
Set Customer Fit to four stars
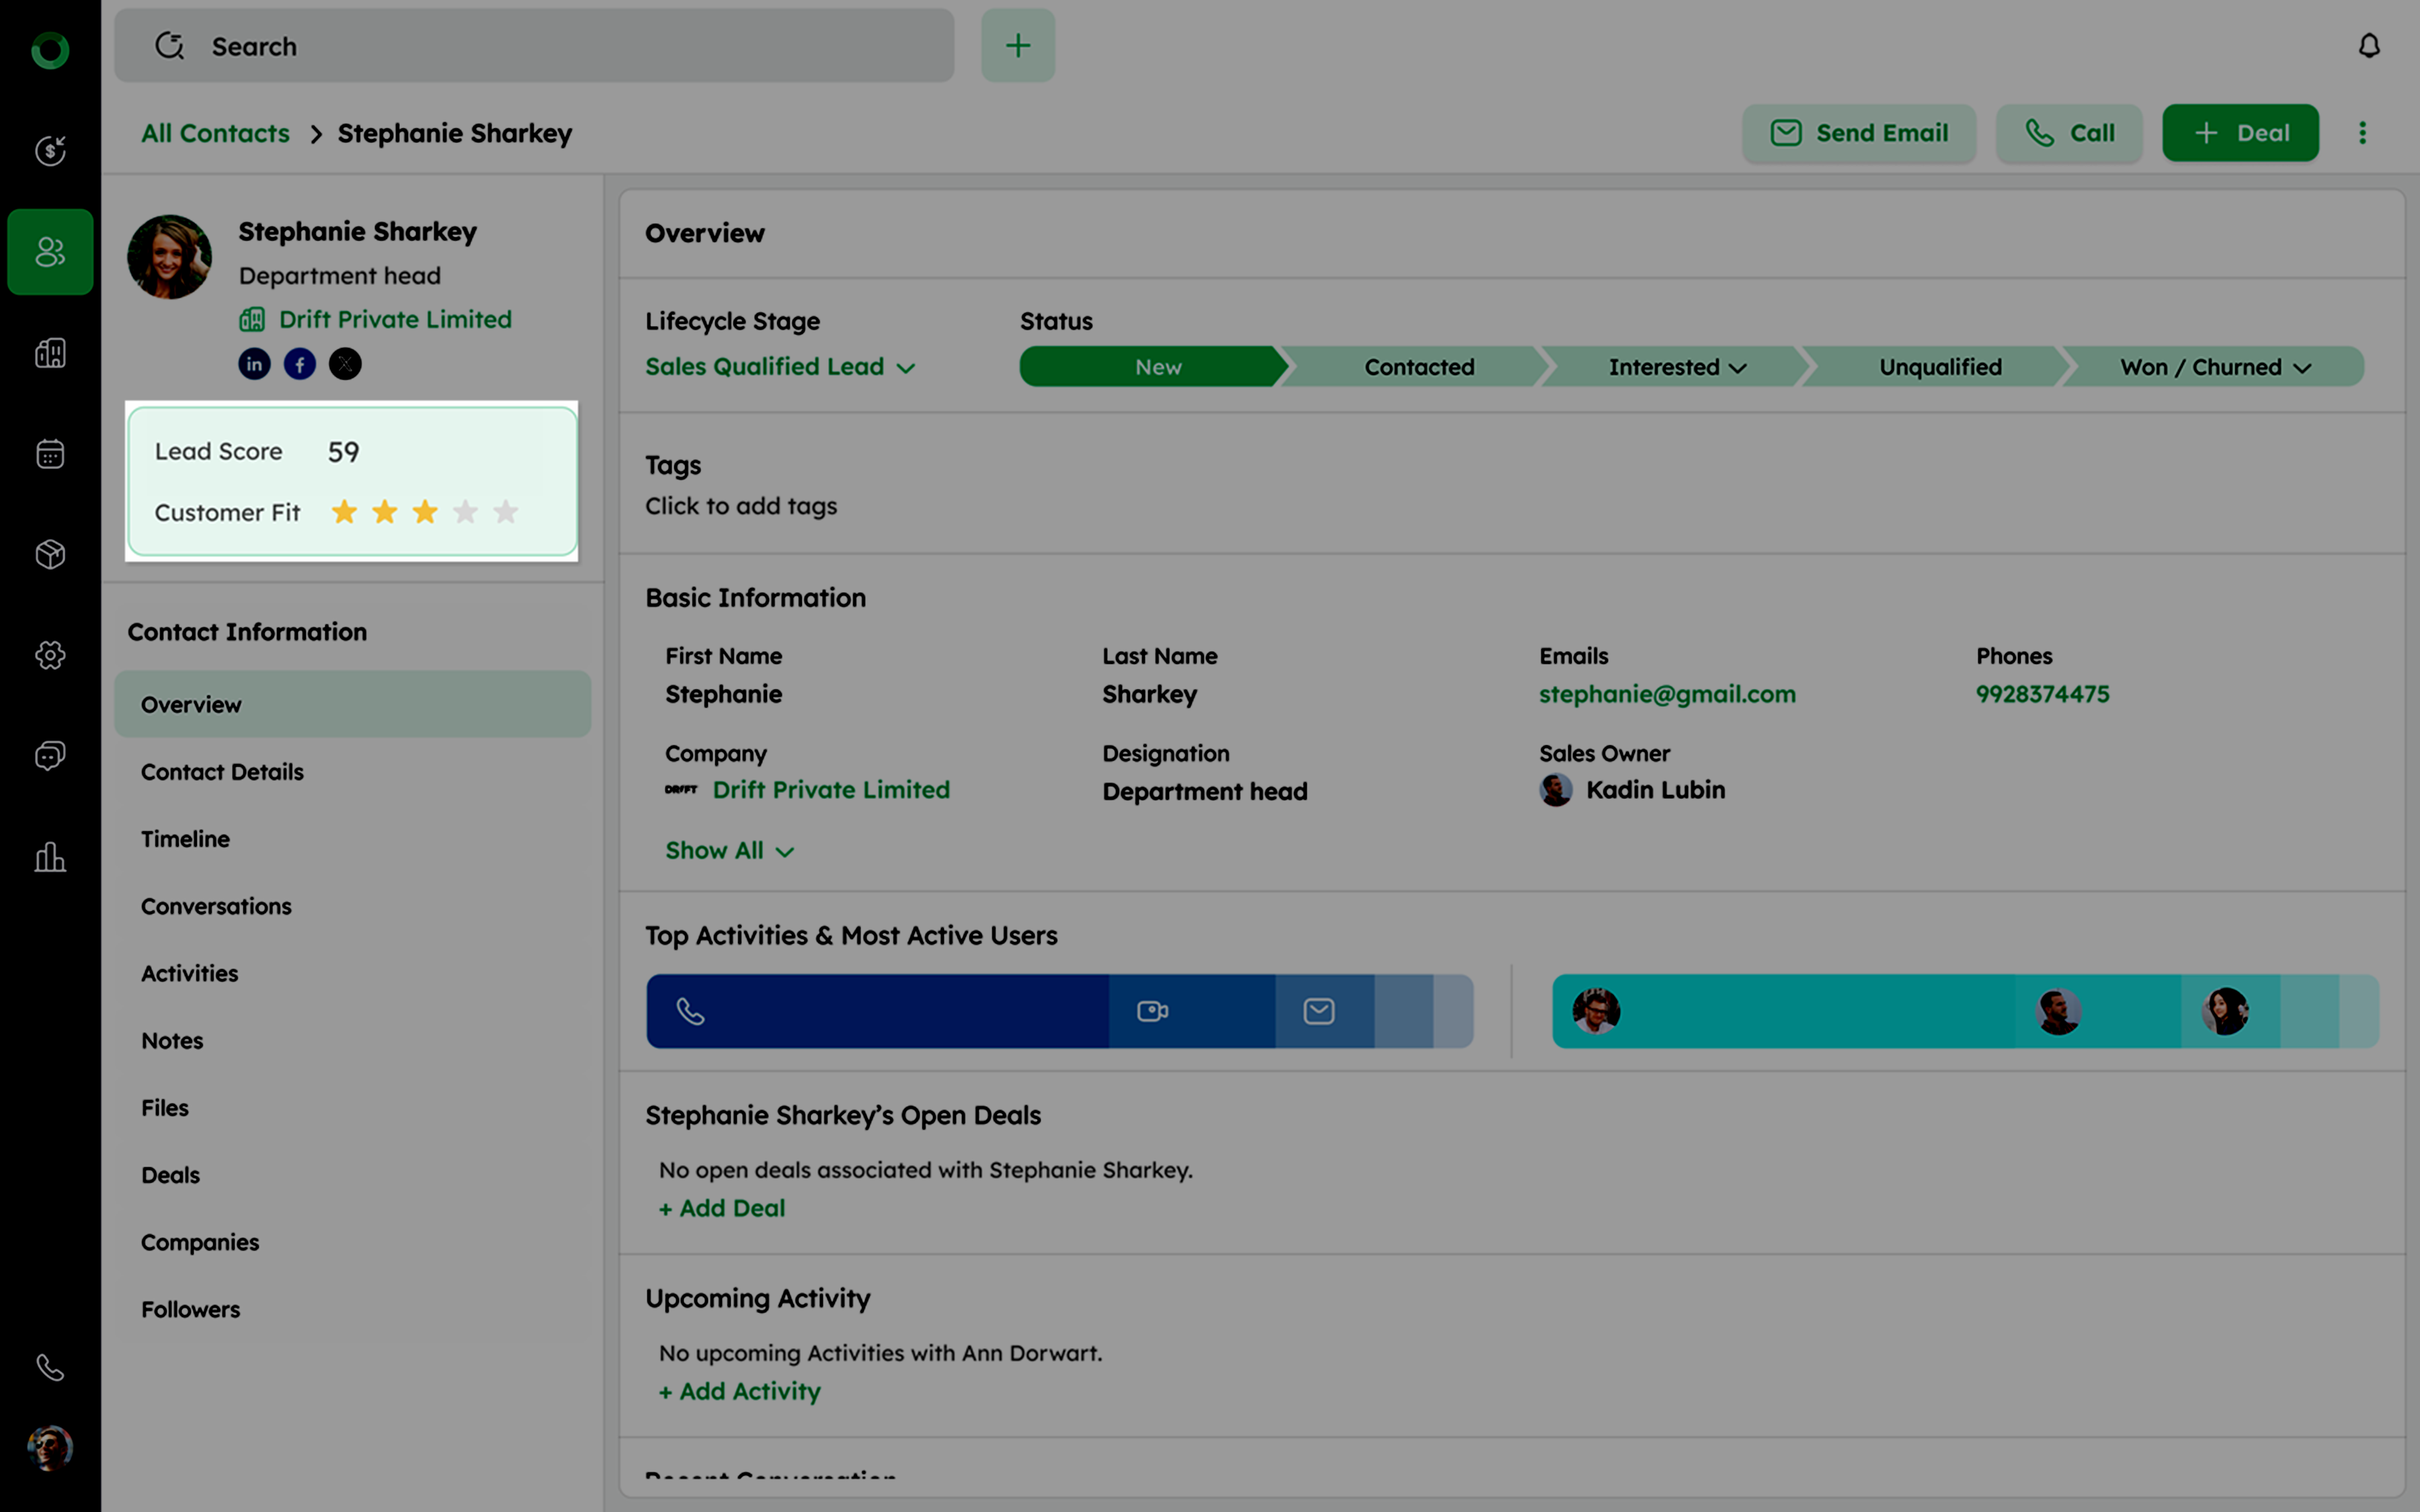point(465,512)
